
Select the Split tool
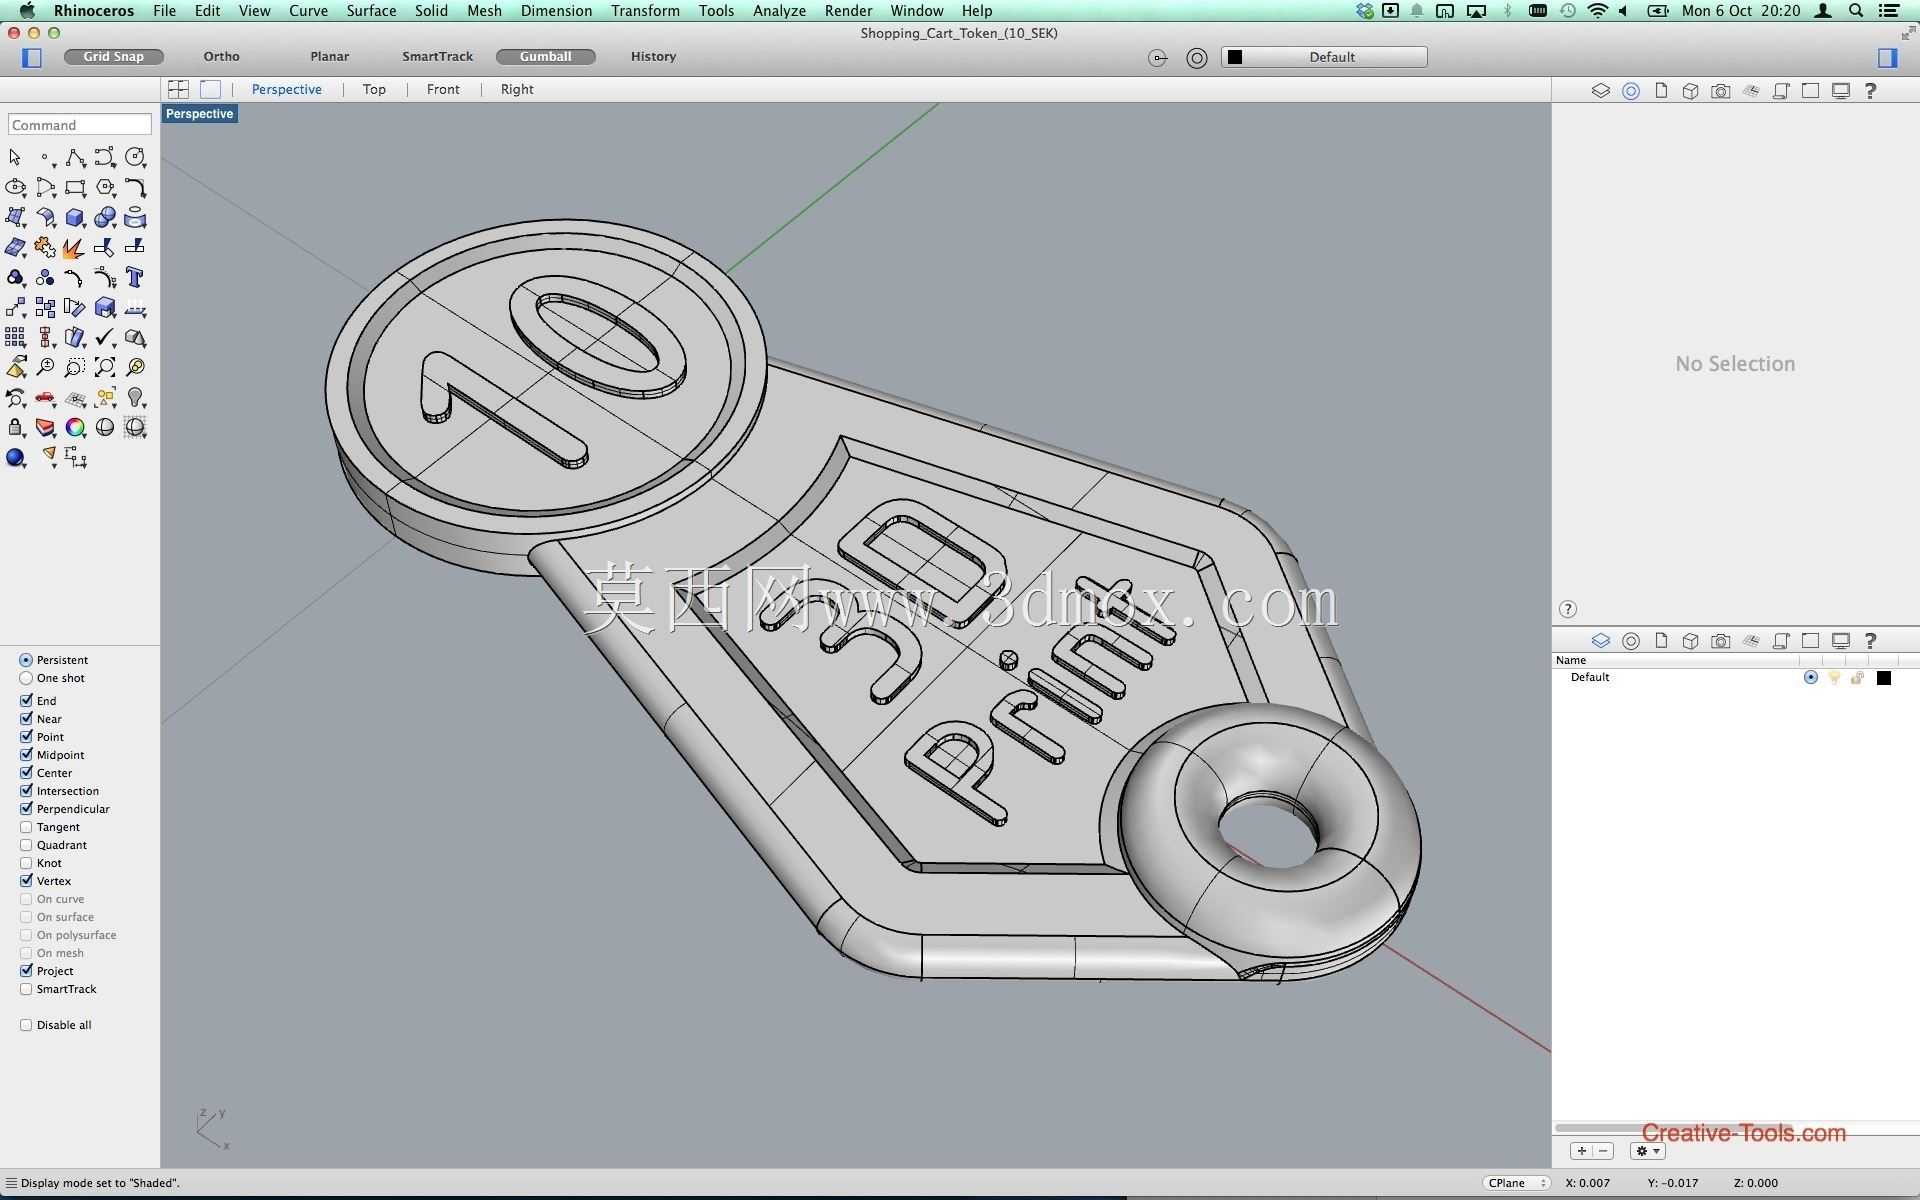135,248
